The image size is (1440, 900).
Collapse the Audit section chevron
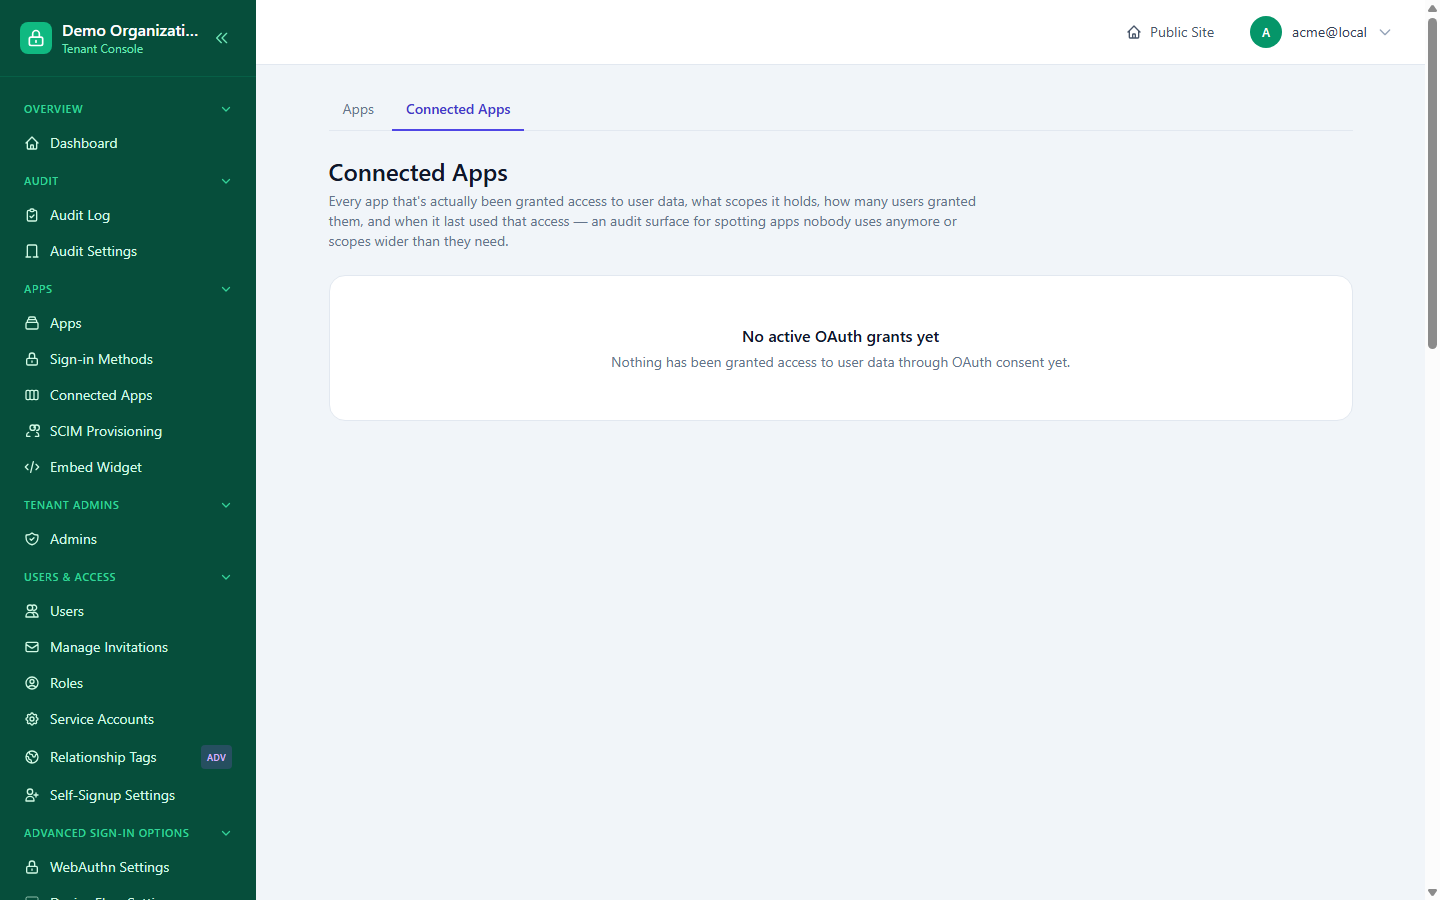point(226,181)
